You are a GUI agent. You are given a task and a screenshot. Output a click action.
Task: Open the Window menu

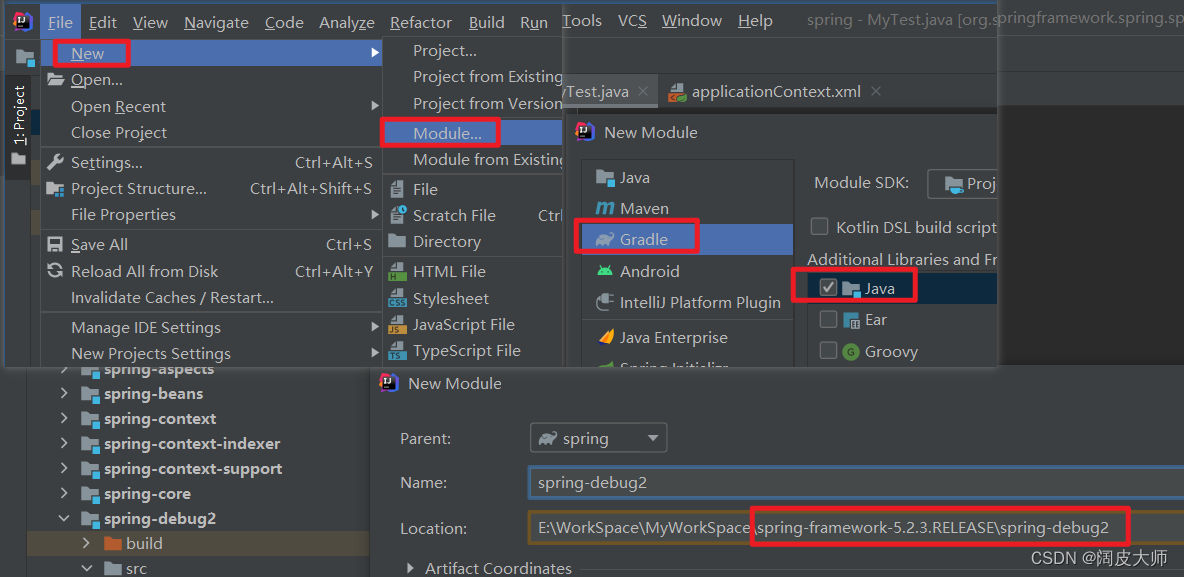coord(692,20)
